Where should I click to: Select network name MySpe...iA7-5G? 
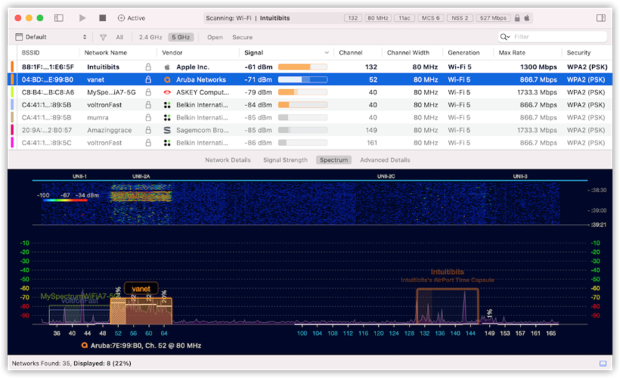pos(111,92)
